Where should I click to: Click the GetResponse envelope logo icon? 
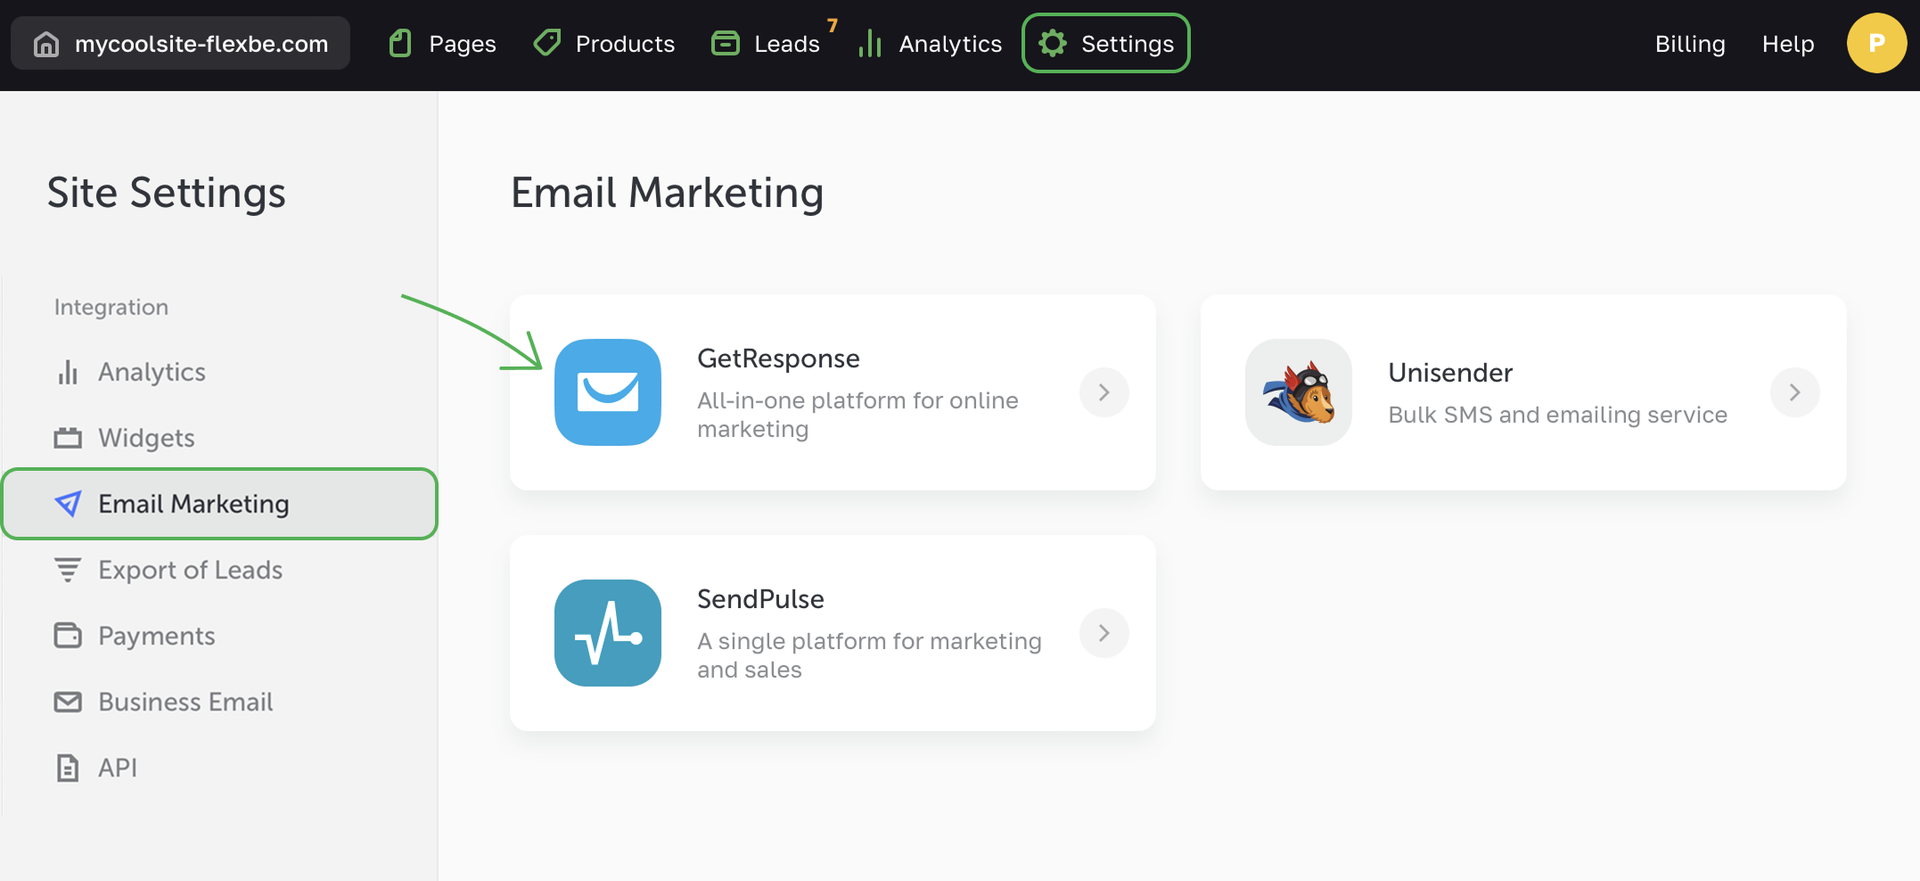point(607,392)
